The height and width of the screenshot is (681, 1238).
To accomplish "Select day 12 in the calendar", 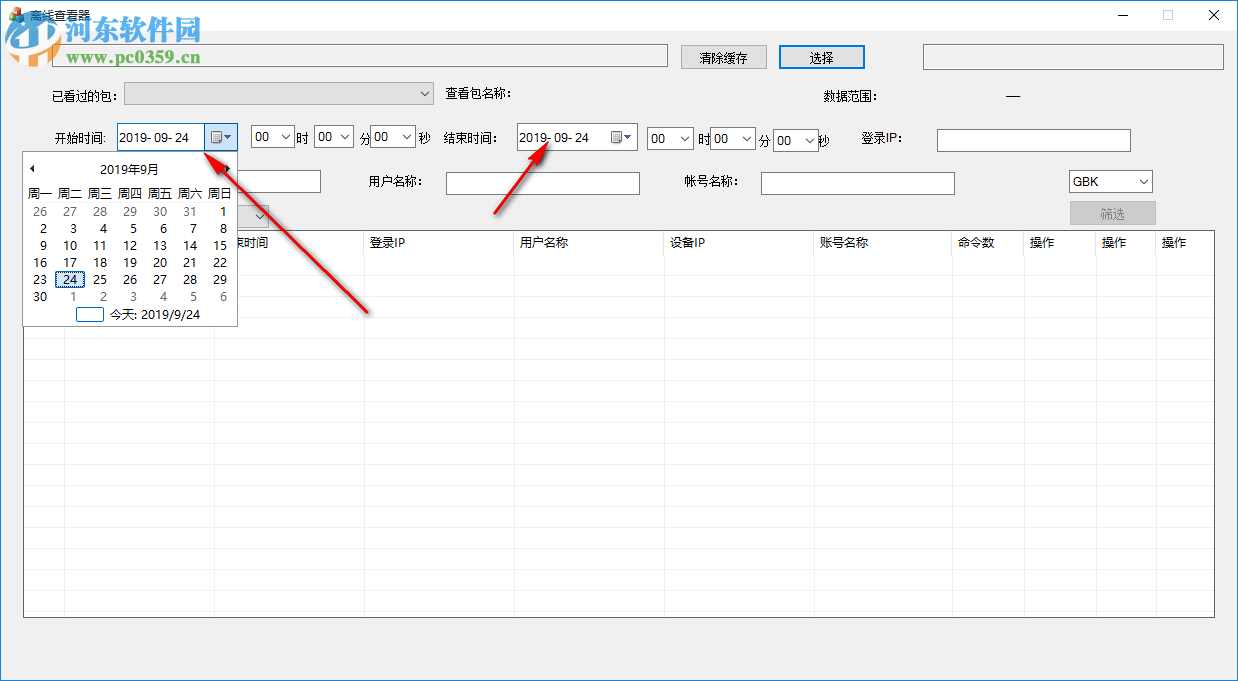I will tap(130, 245).
